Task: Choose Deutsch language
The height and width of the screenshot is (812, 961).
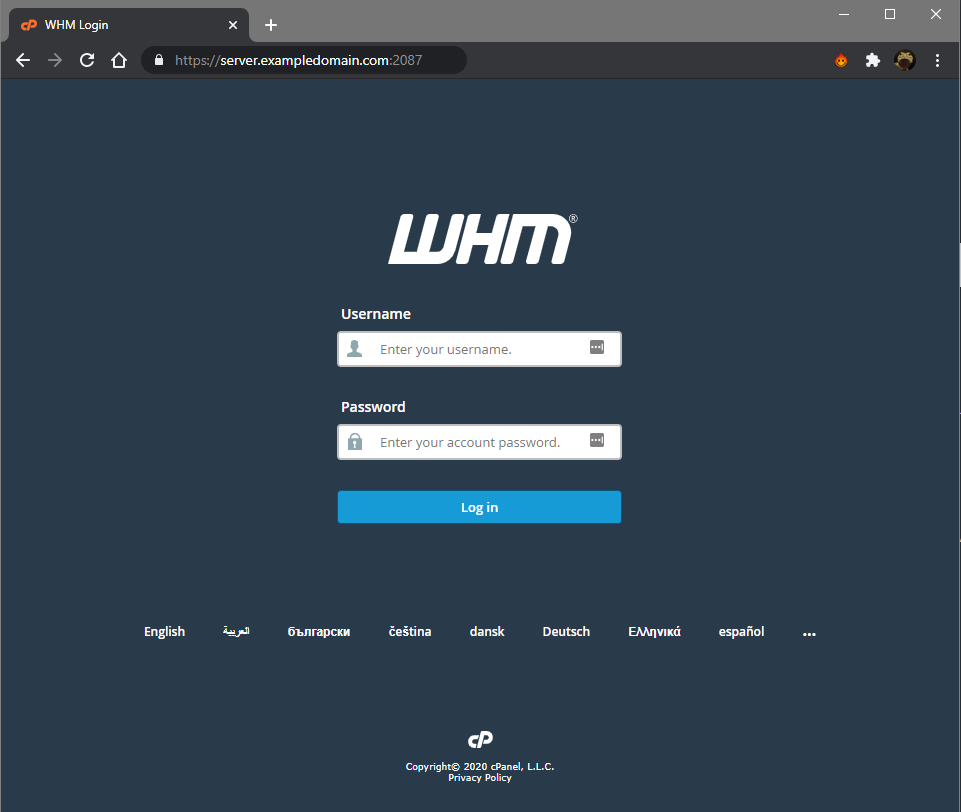Action: coord(566,631)
